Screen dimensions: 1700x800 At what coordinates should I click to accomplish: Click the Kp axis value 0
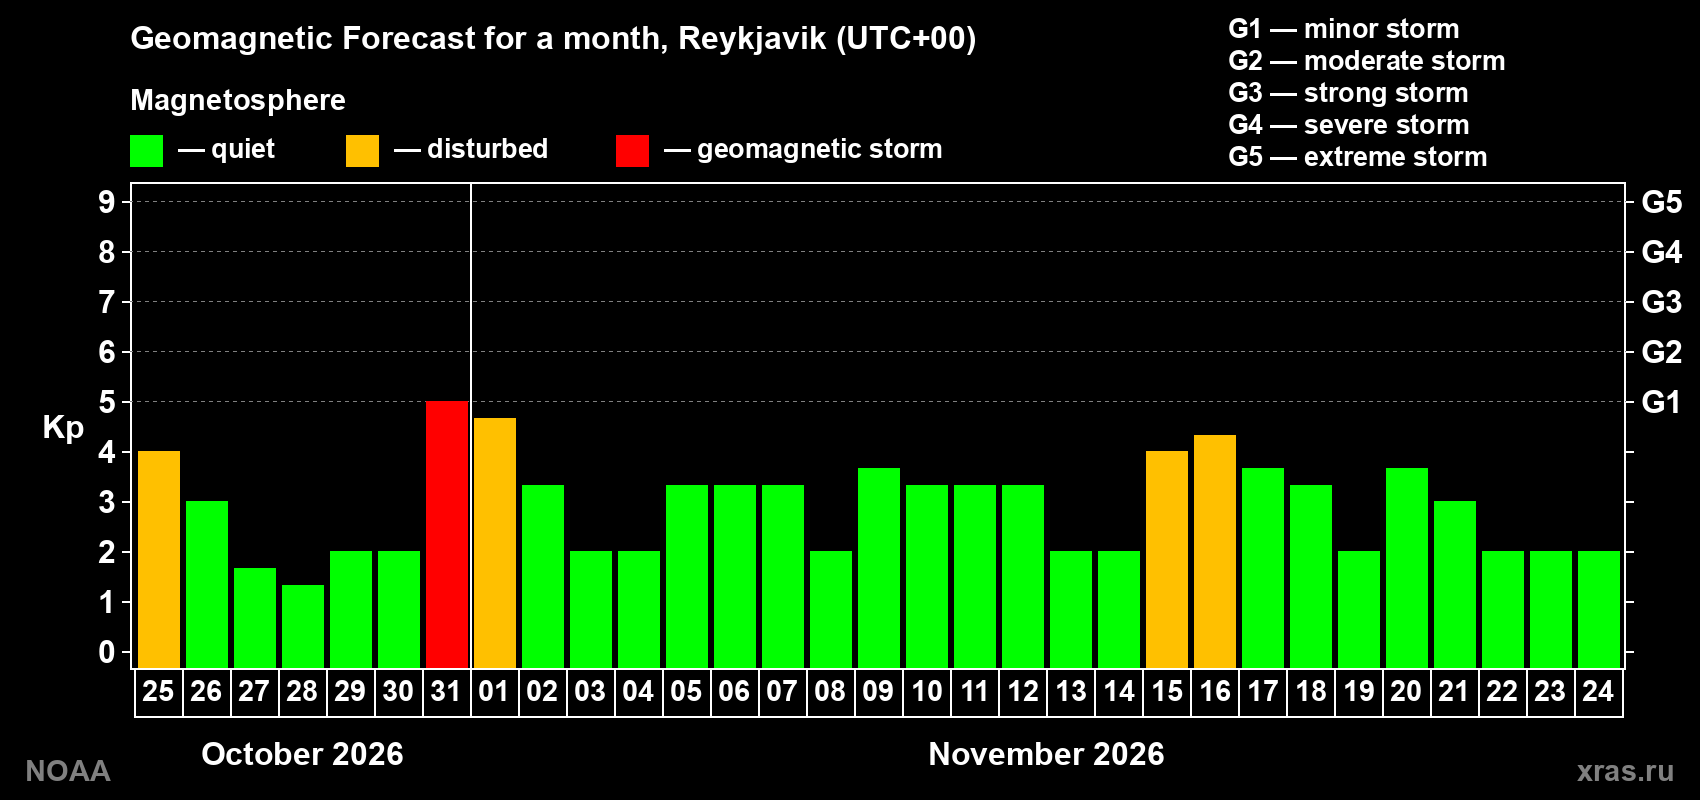point(107,652)
